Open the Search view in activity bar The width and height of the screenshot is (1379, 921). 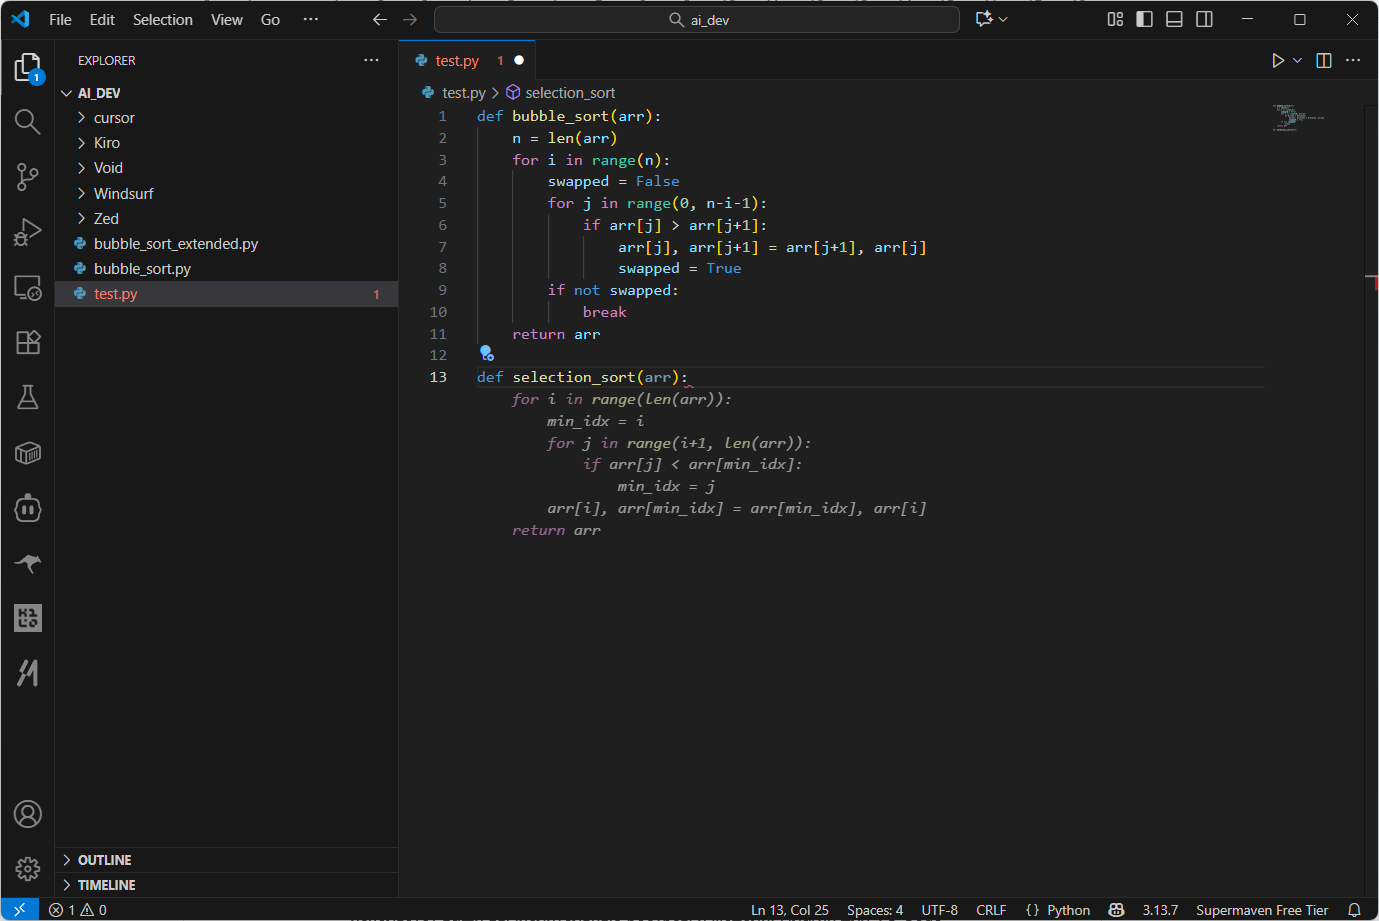(x=27, y=122)
